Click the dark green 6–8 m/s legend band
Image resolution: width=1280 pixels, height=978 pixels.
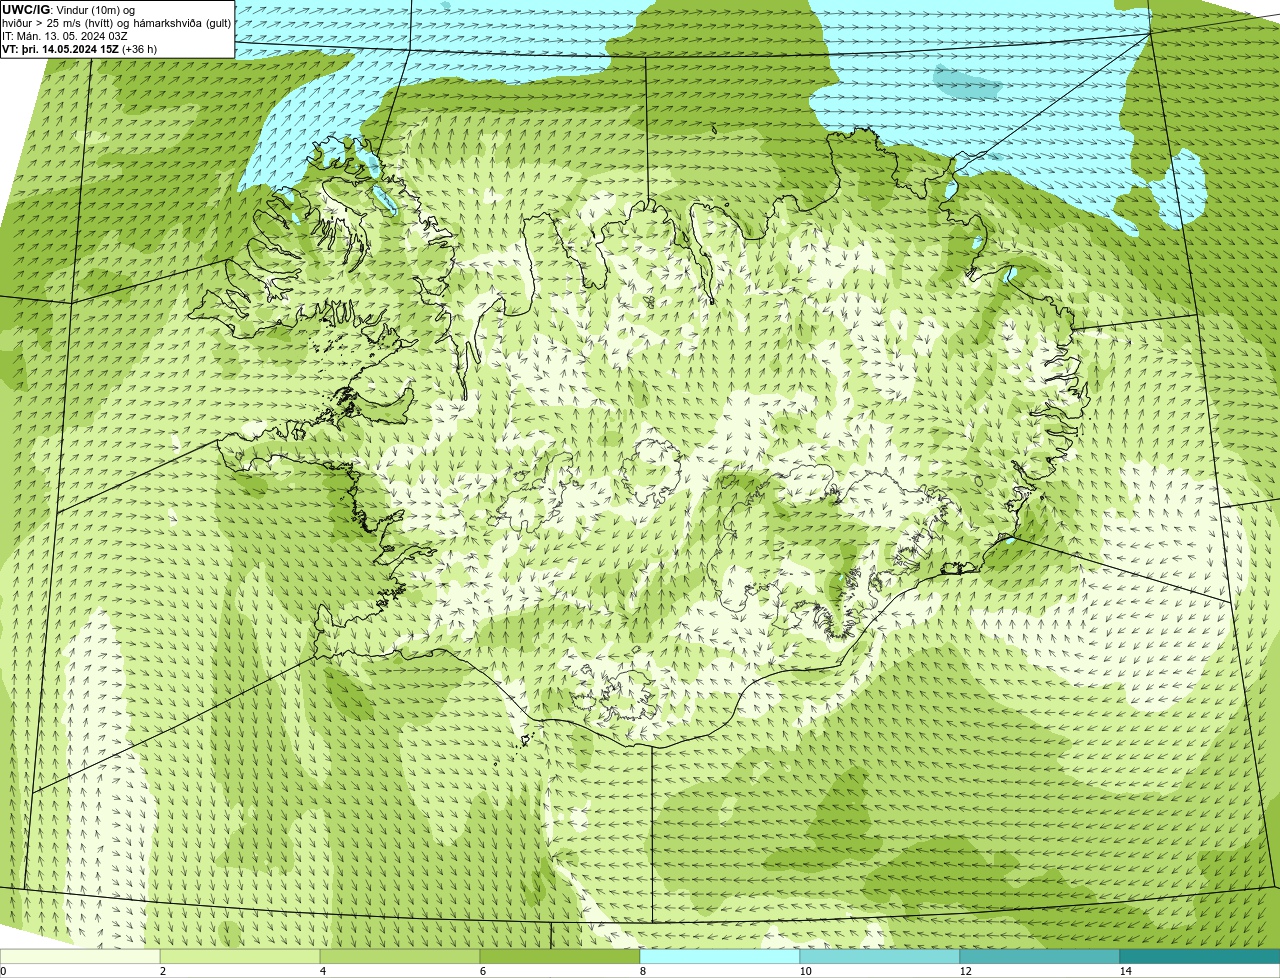pos(560,956)
